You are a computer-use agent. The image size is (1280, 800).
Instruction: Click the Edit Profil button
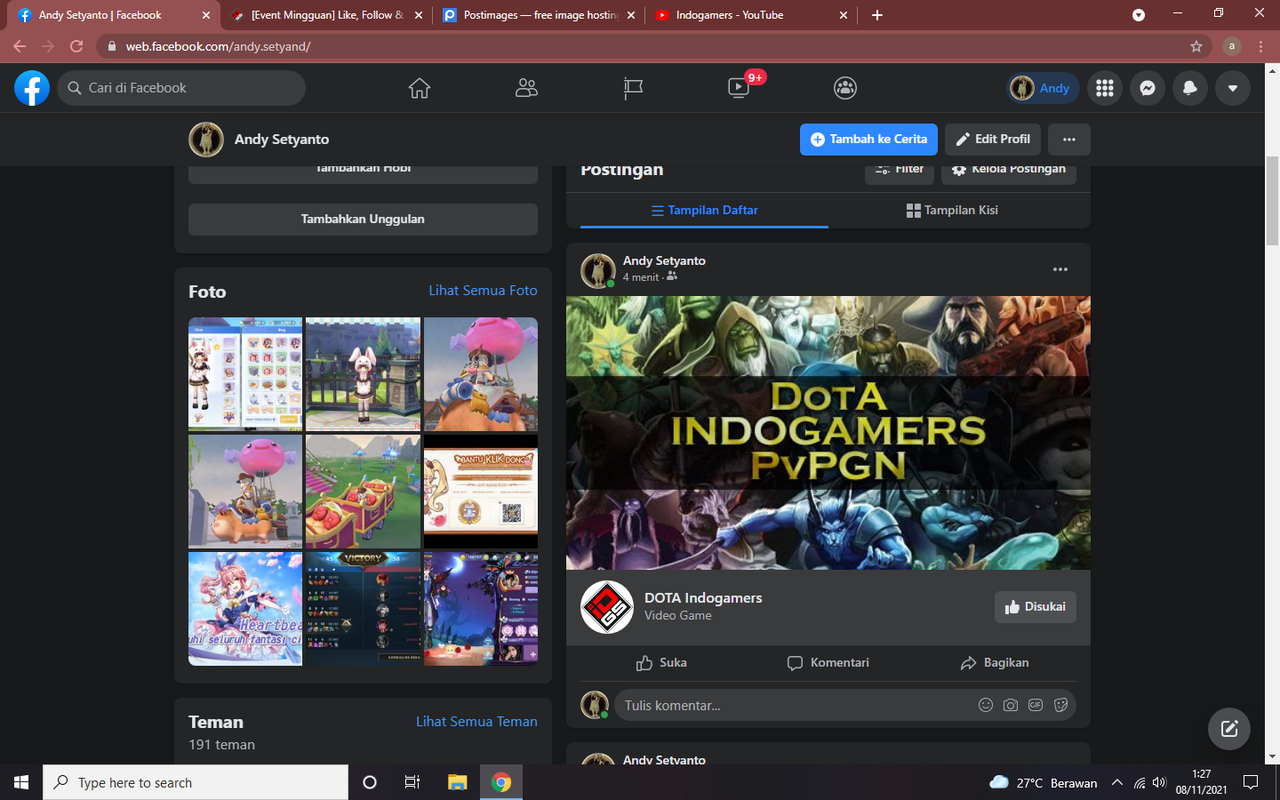[992, 139]
